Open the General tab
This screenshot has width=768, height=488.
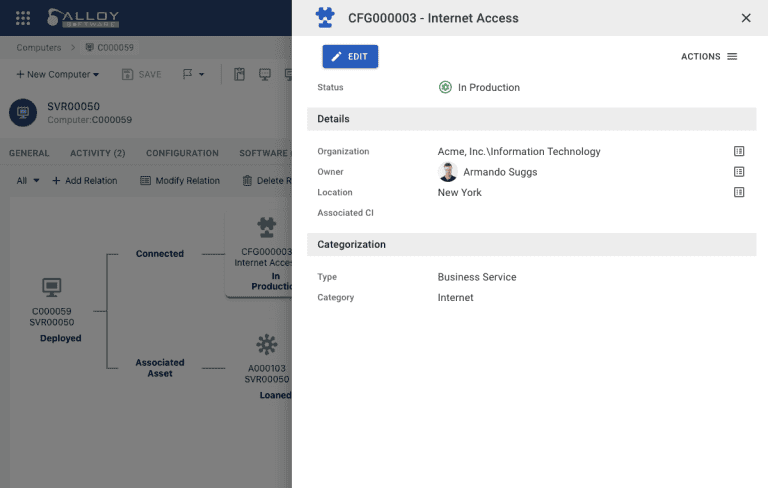click(29, 153)
